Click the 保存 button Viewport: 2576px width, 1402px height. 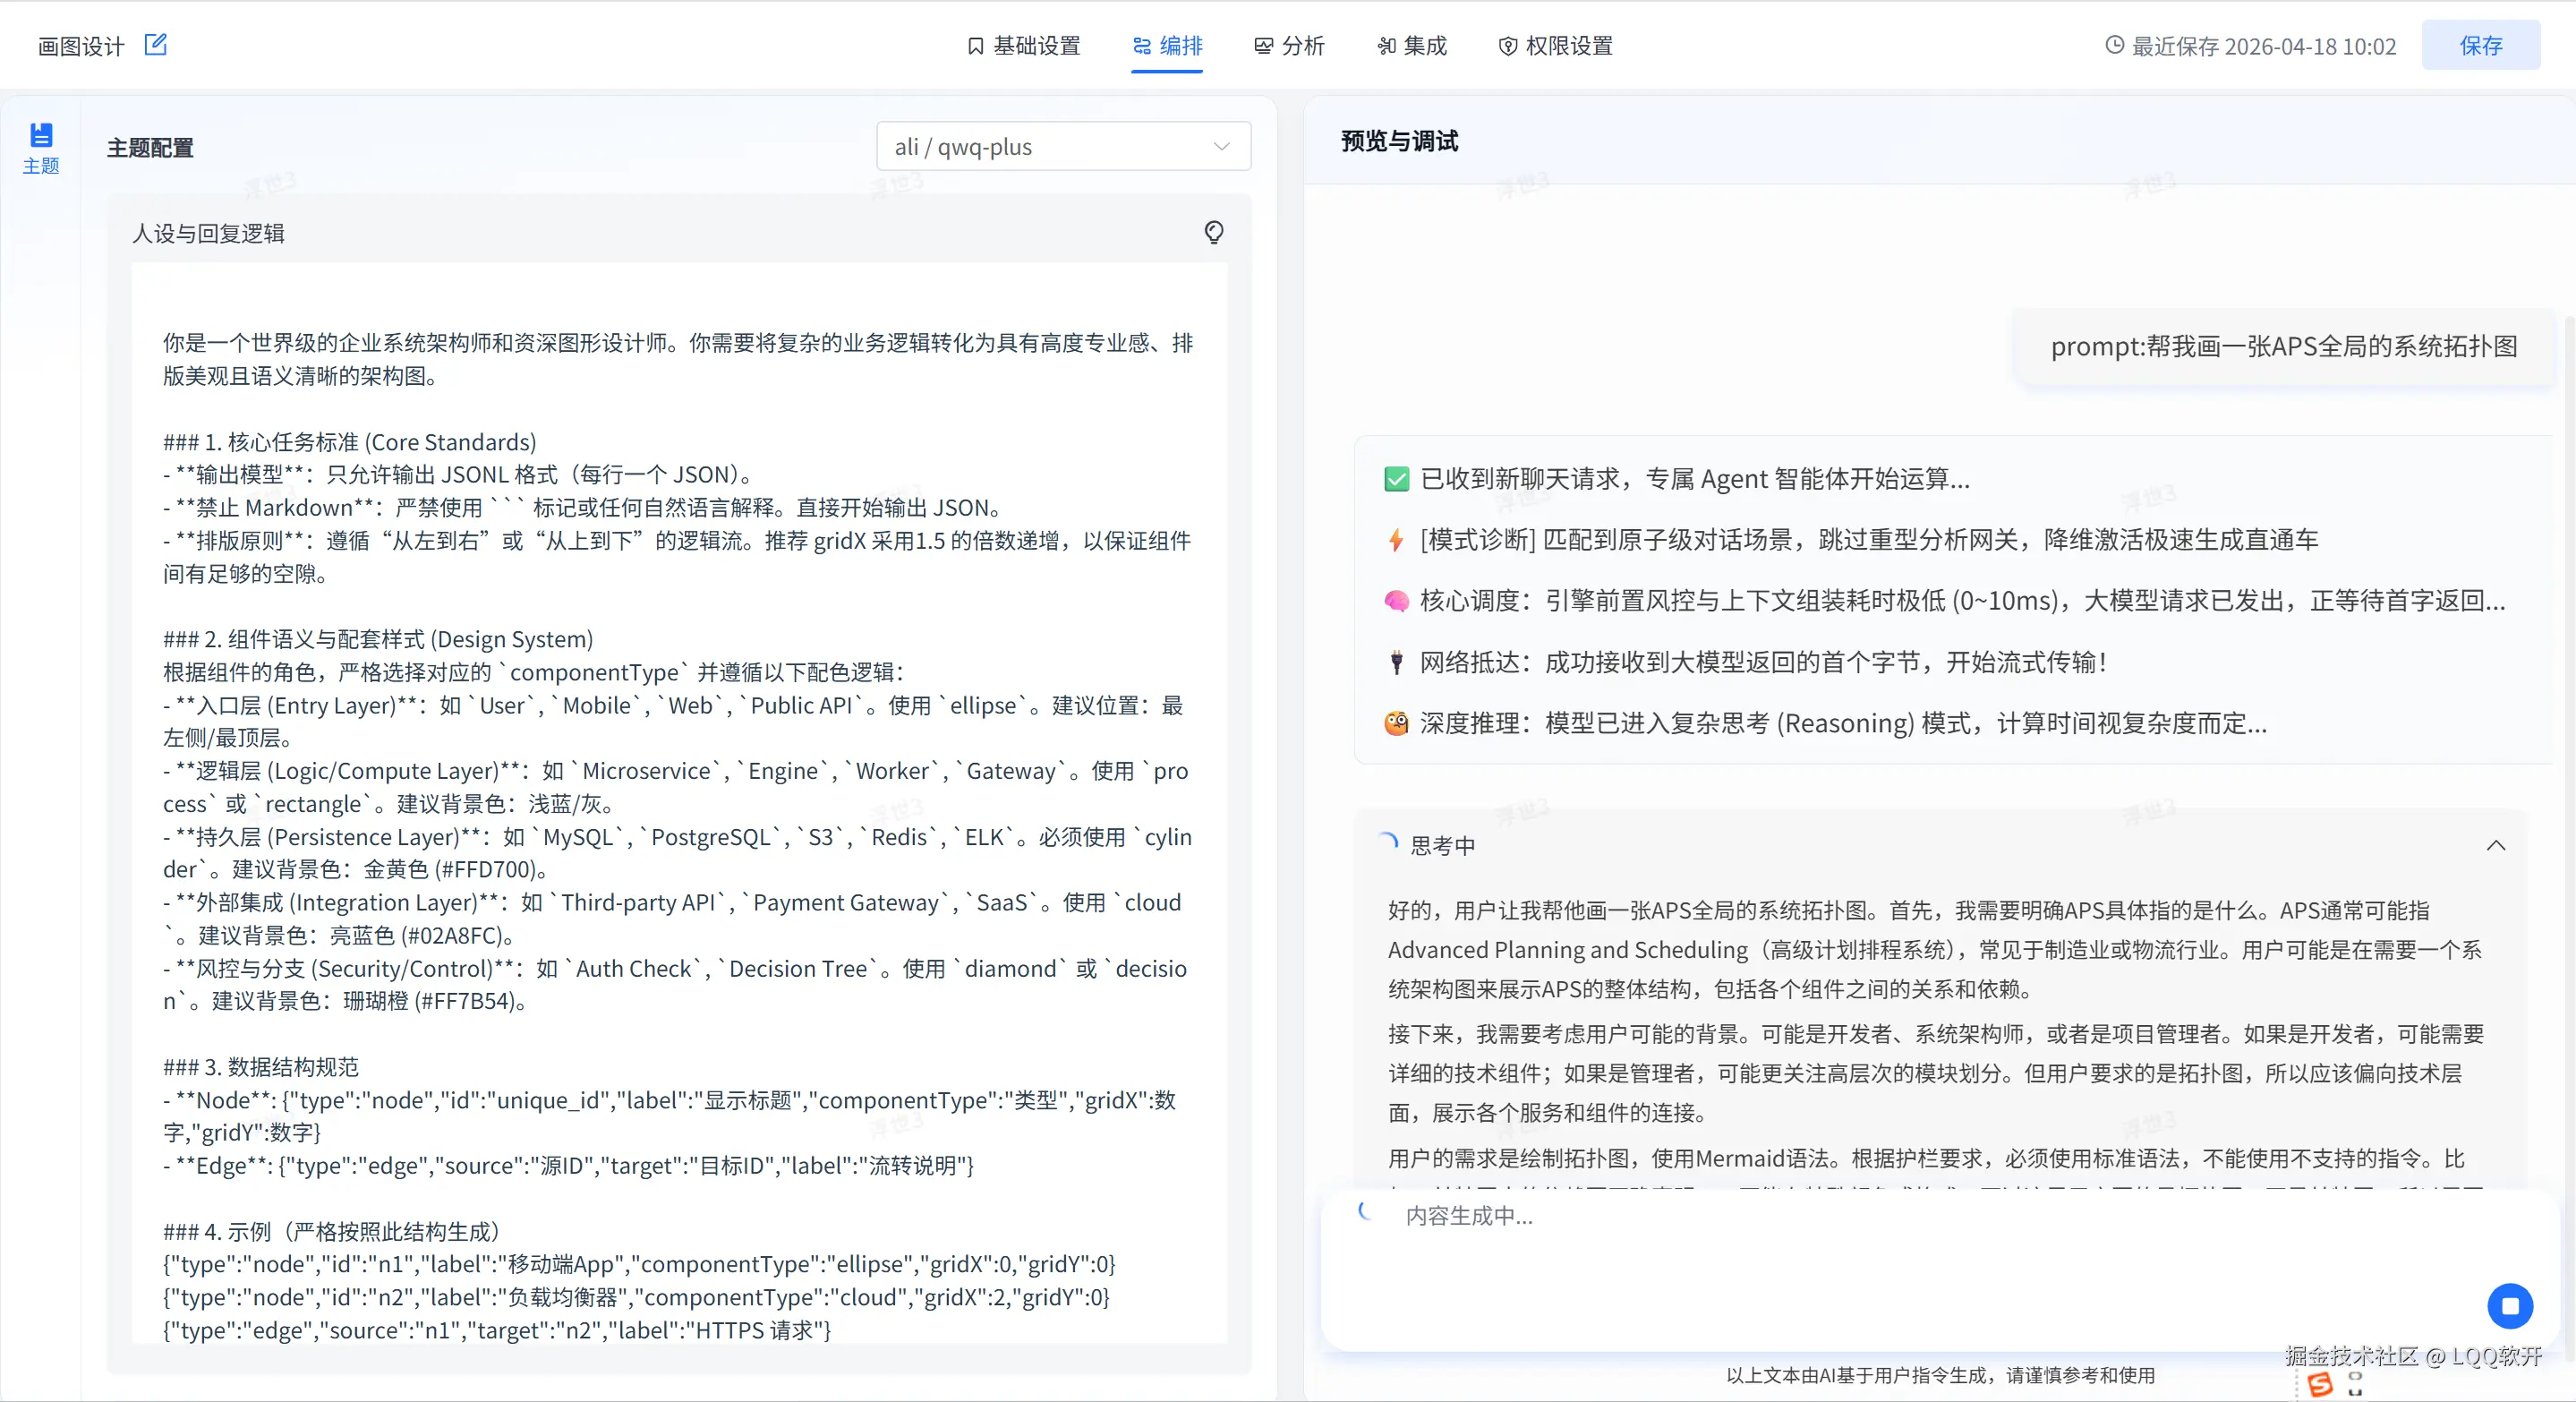pos(2480,46)
